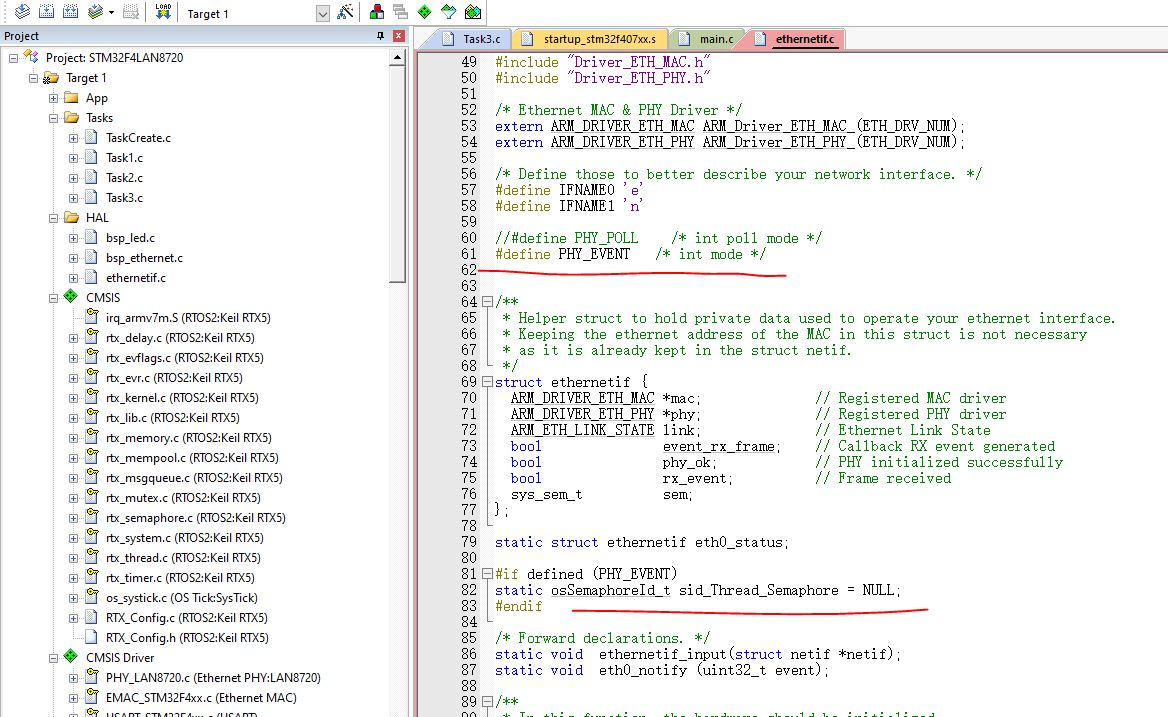
Task: Click the file icon beside rtx_msgqueue.c
Action: click(x=92, y=477)
